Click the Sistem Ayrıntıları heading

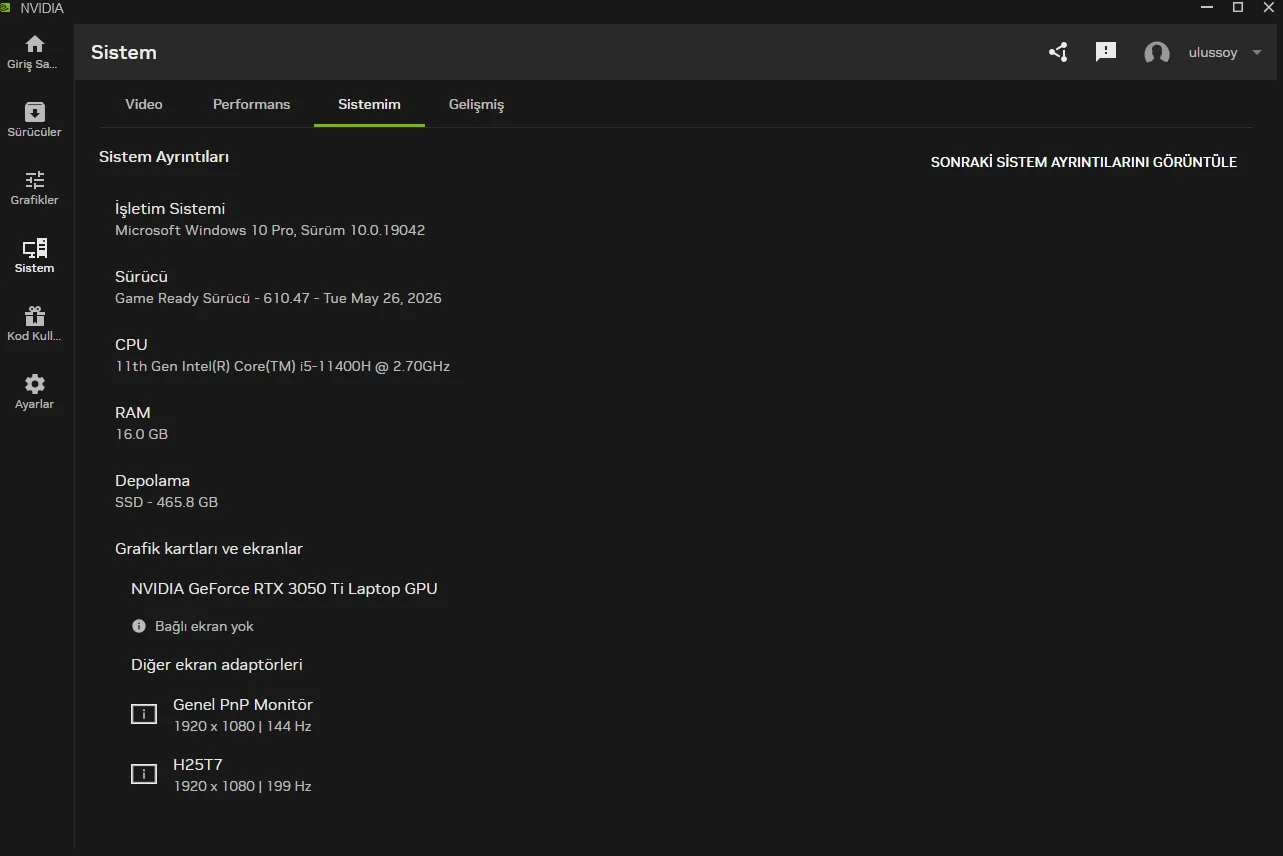(x=164, y=157)
